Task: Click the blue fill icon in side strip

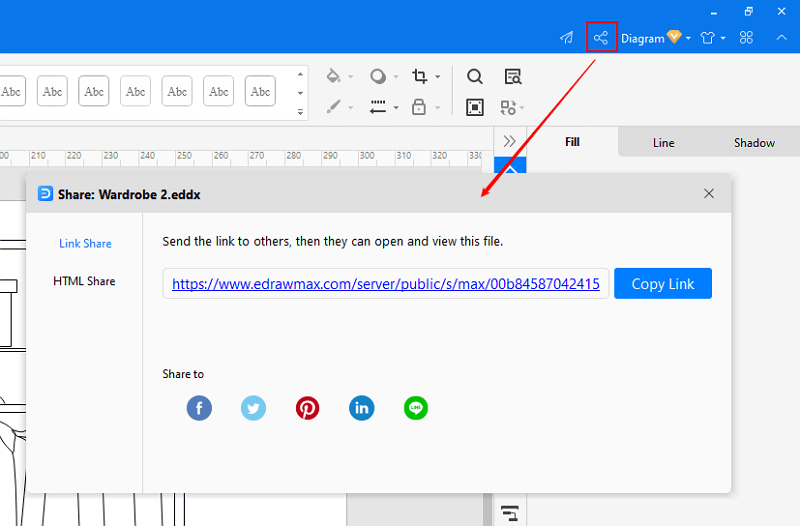Action: (x=510, y=165)
